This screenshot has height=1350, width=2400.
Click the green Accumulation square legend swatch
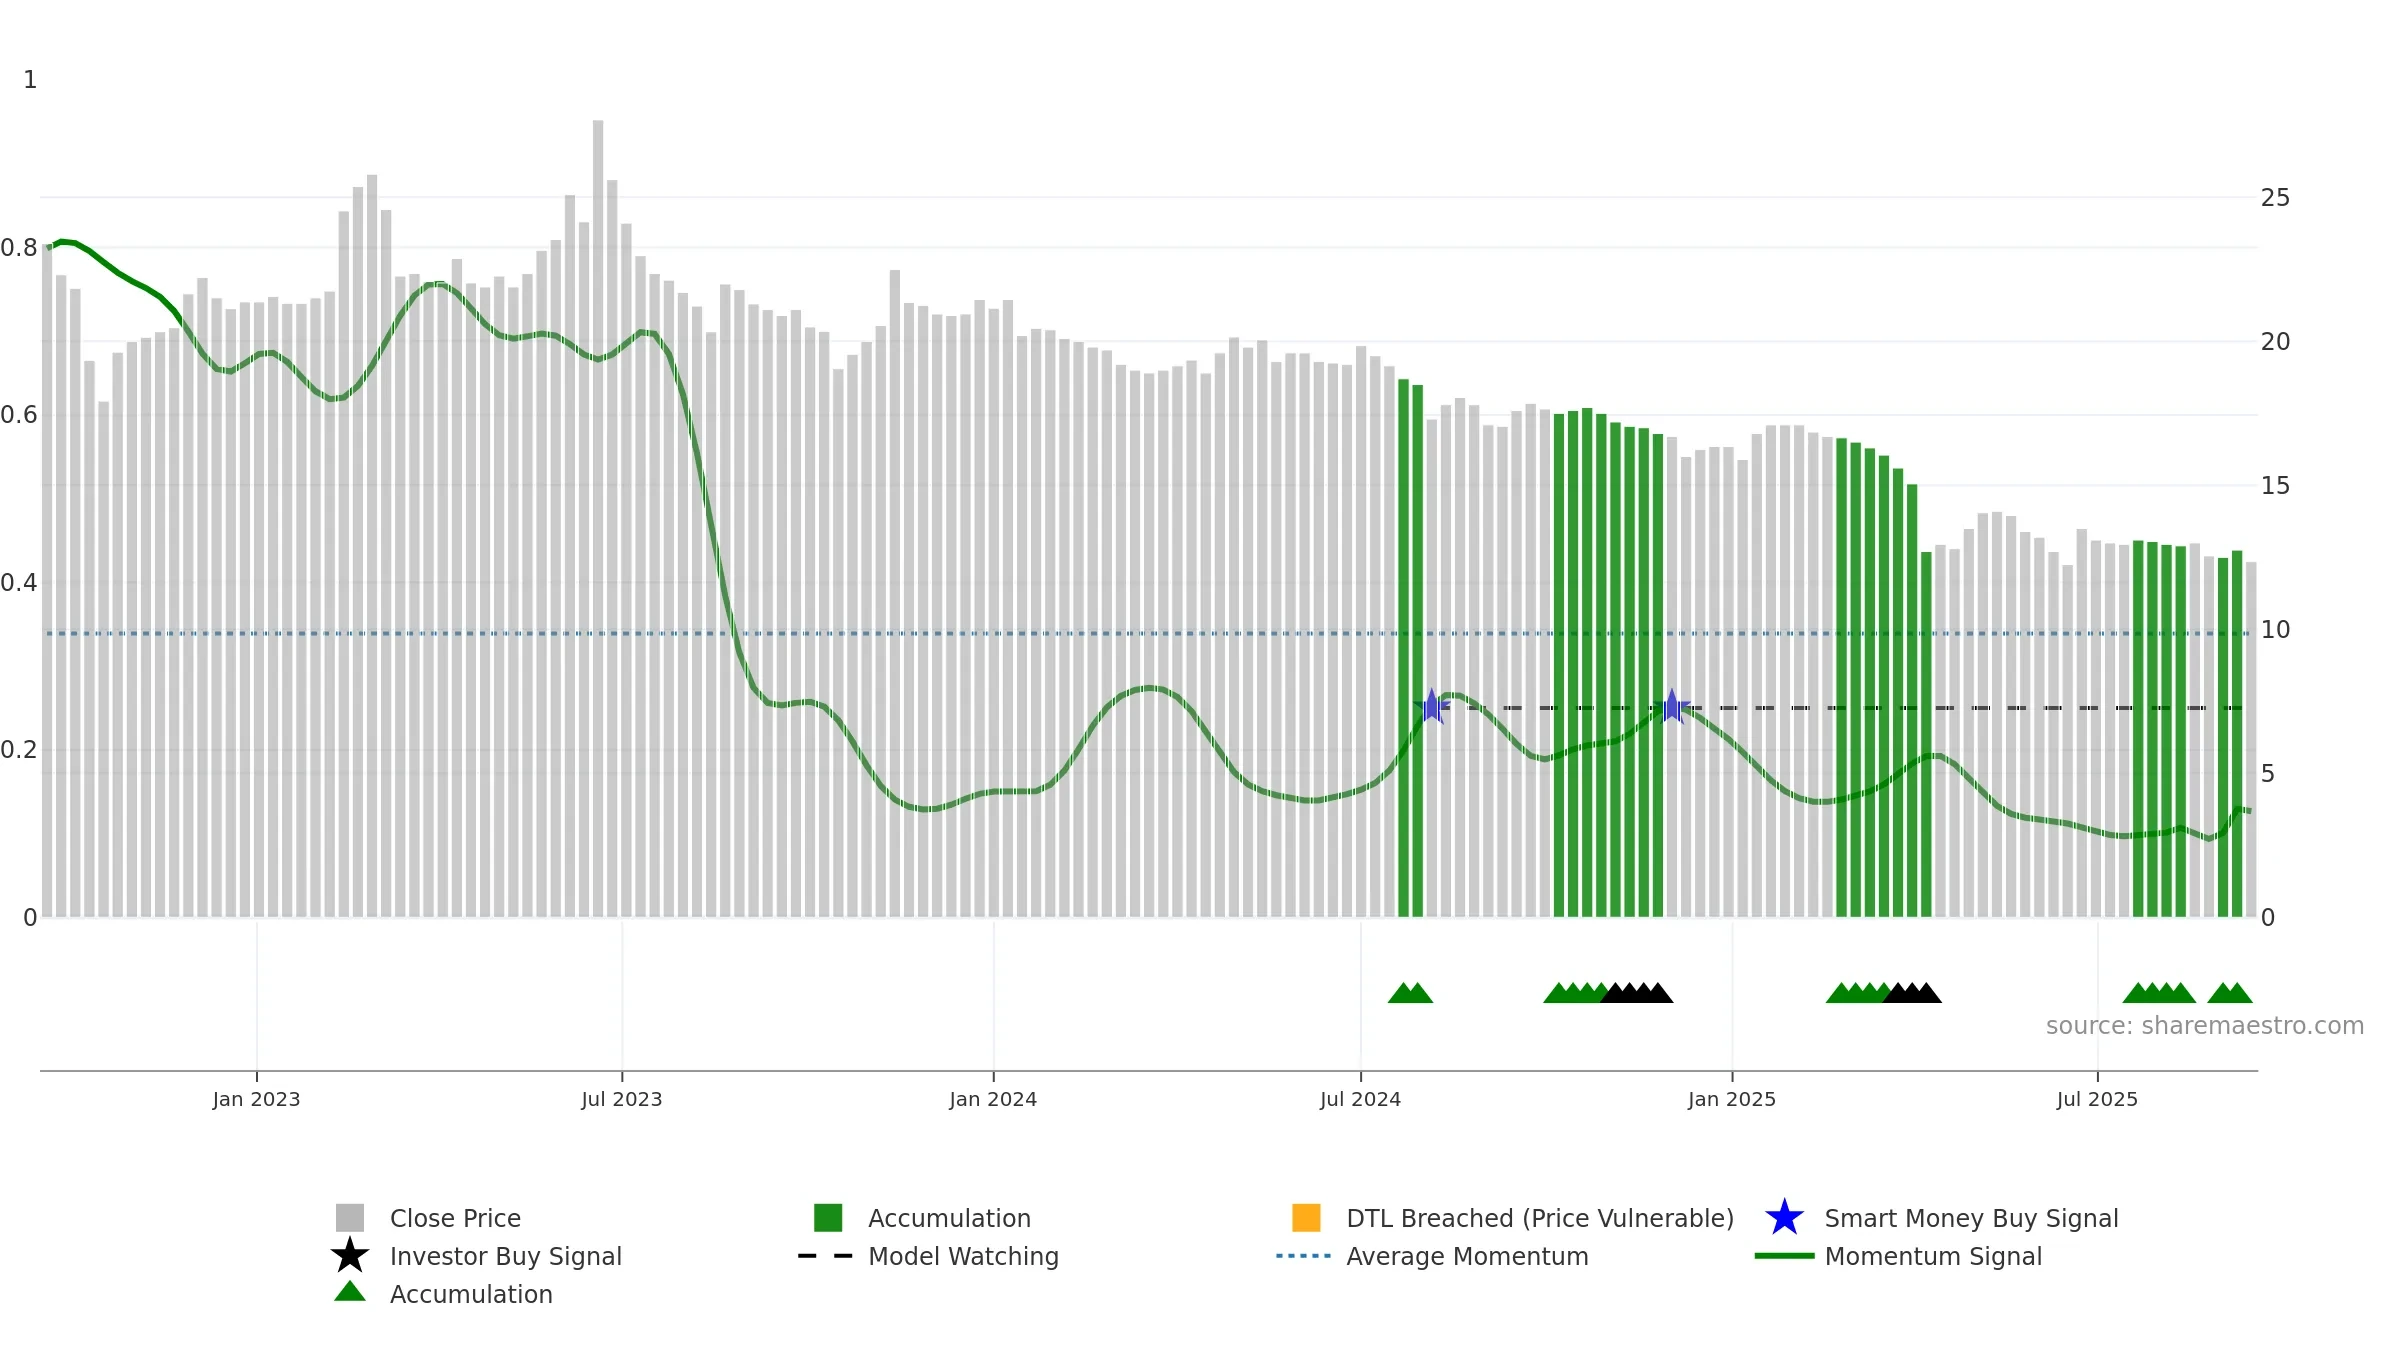point(828,1218)
